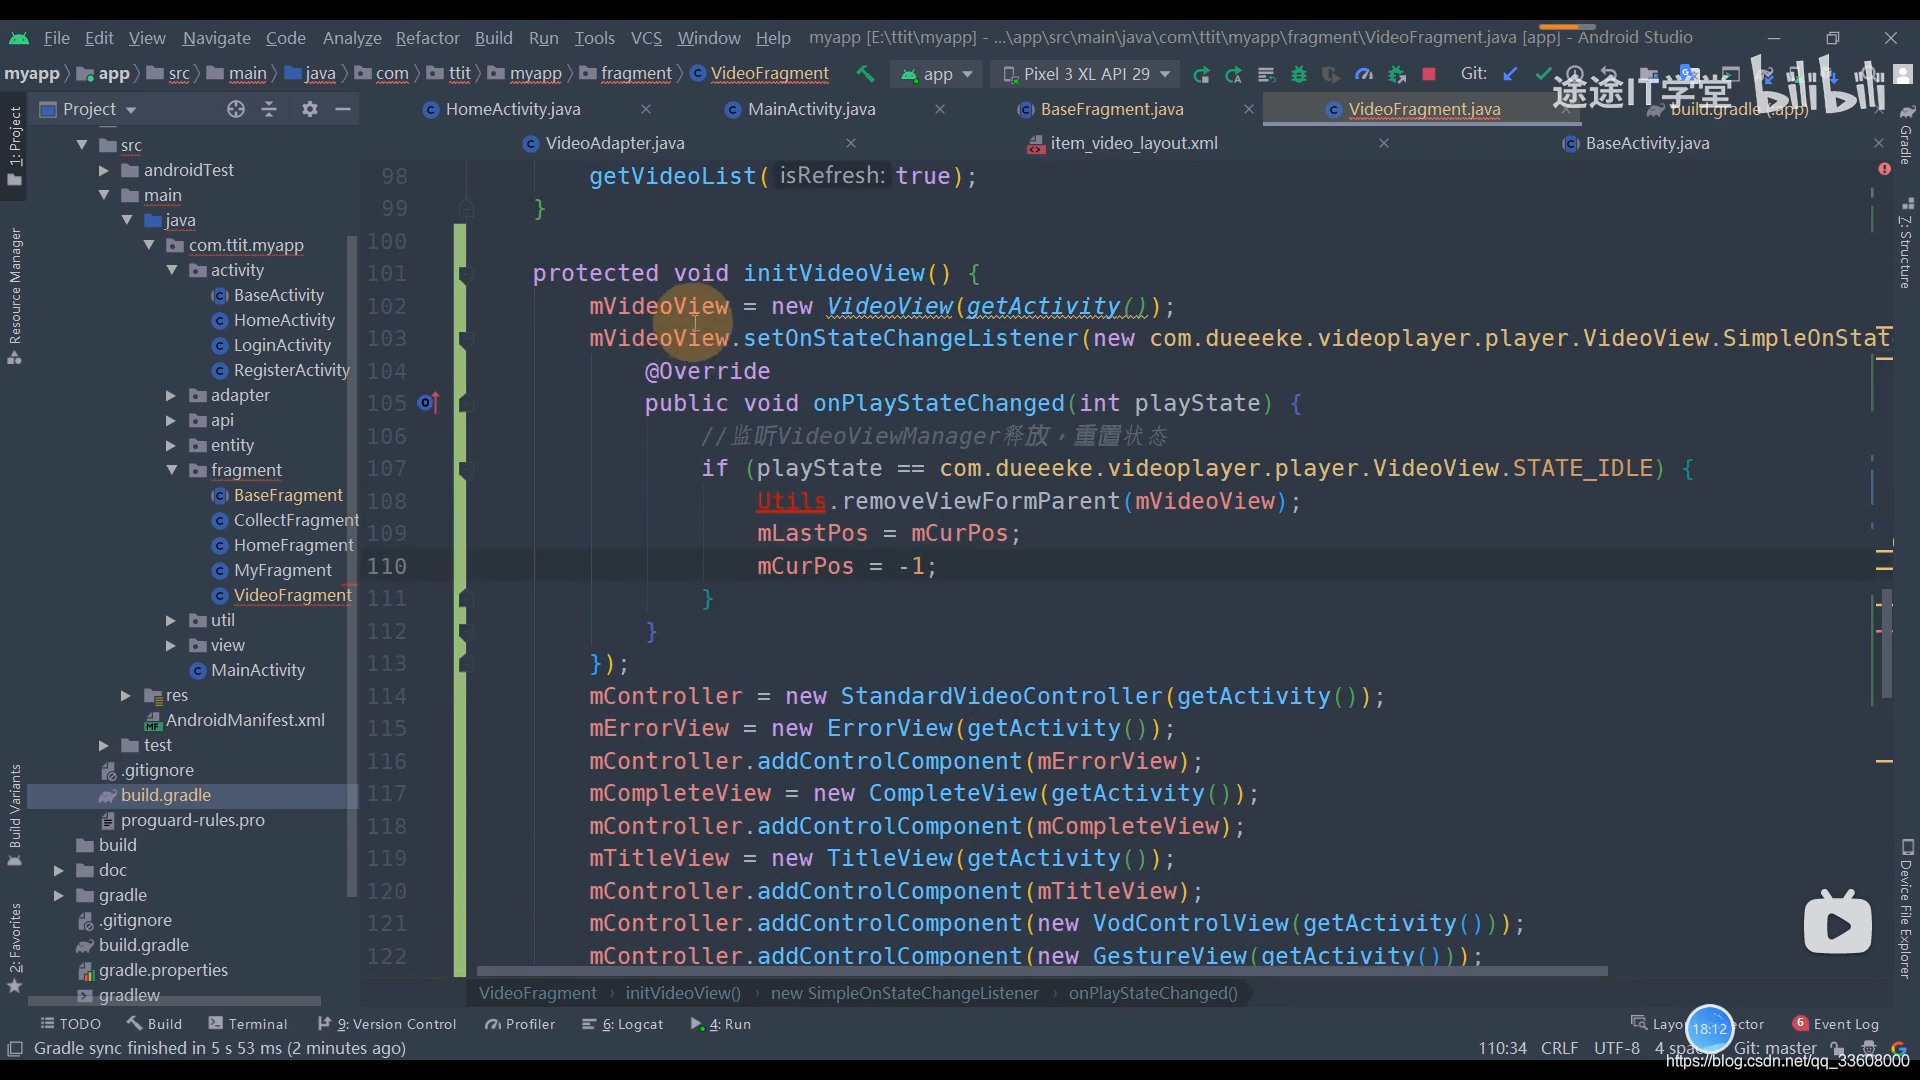Click the editor horizontal scrollbar

[1042, 971]
